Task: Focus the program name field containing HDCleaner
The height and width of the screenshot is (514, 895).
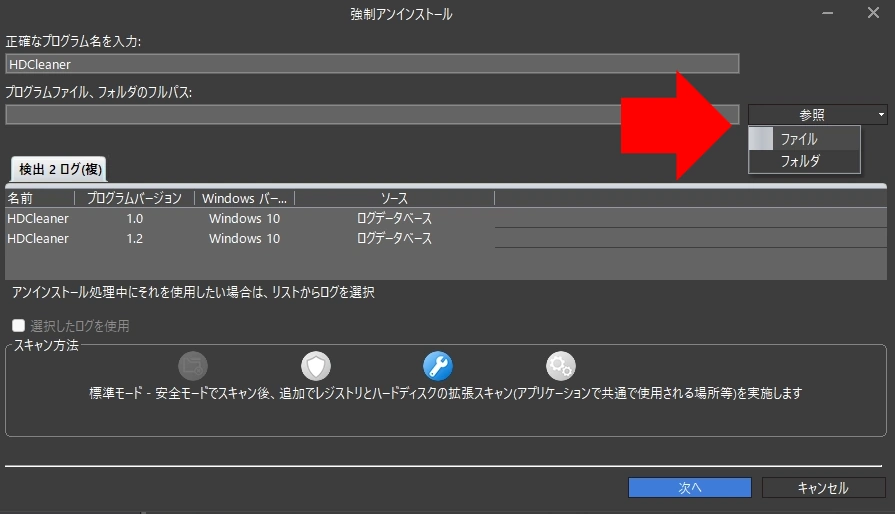Action: coord(372,64)
